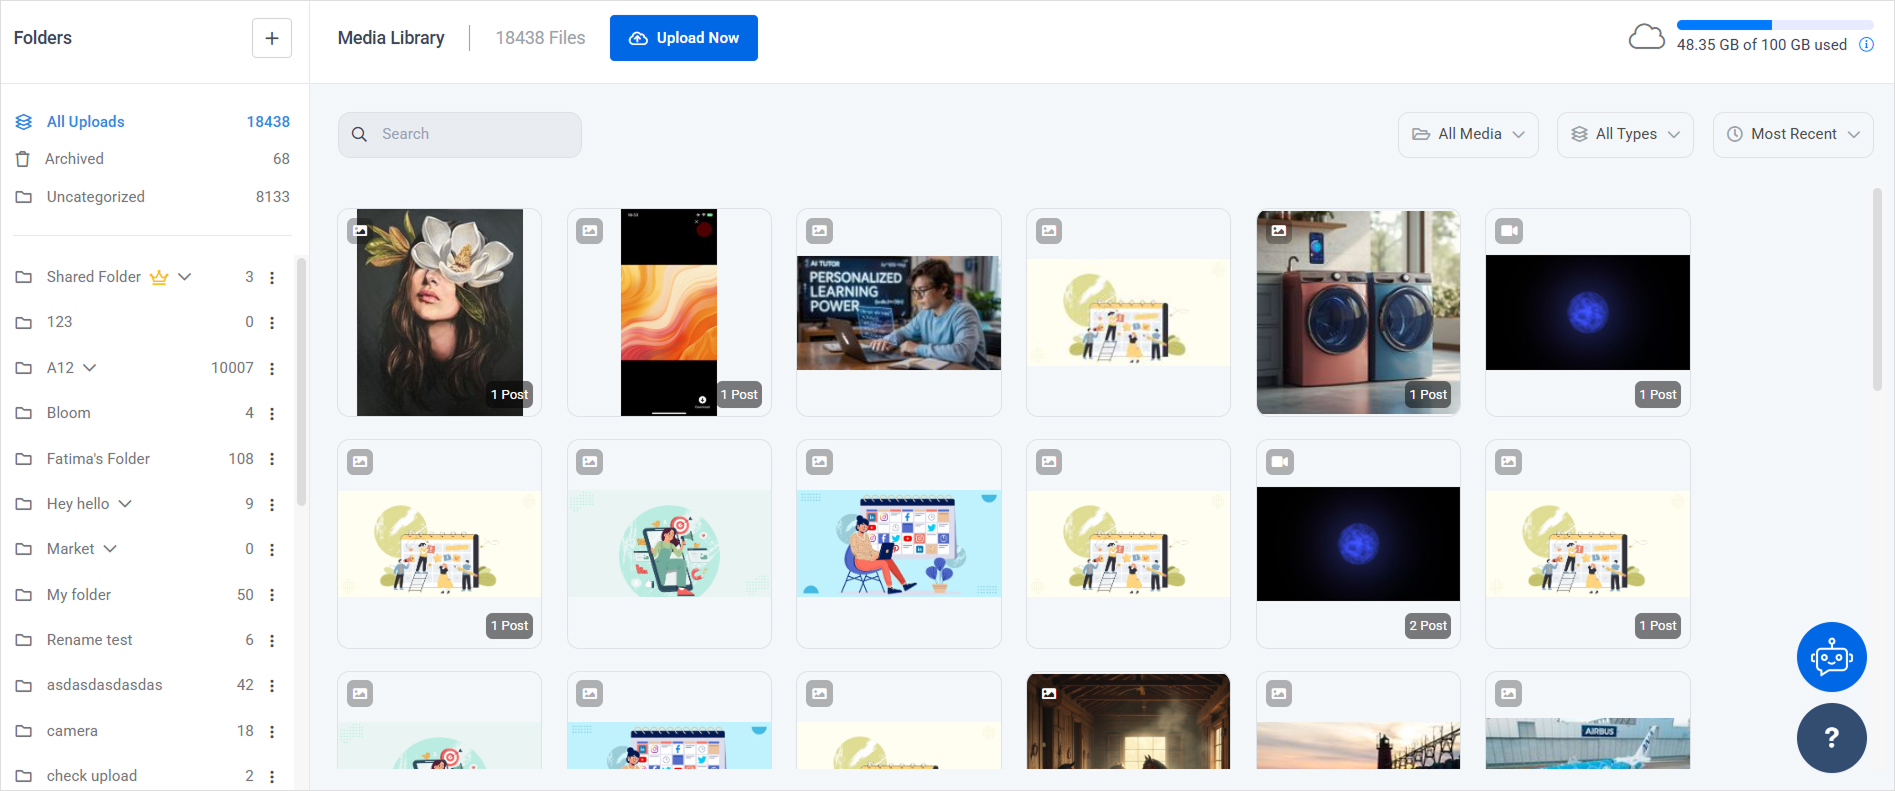Viewport: 1895px width, 791px height.
Task: Click the Media Library heading
Action: point(391,38)
